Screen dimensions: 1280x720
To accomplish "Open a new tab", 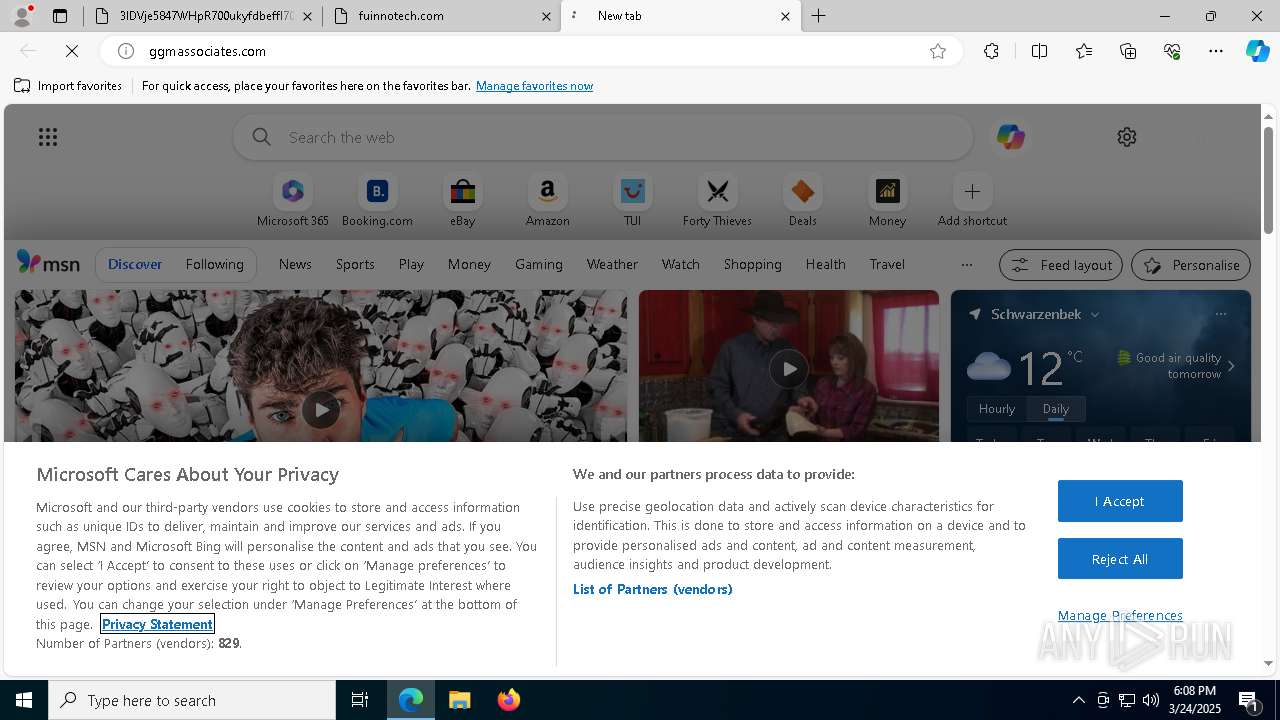I will tap(819, 16).
